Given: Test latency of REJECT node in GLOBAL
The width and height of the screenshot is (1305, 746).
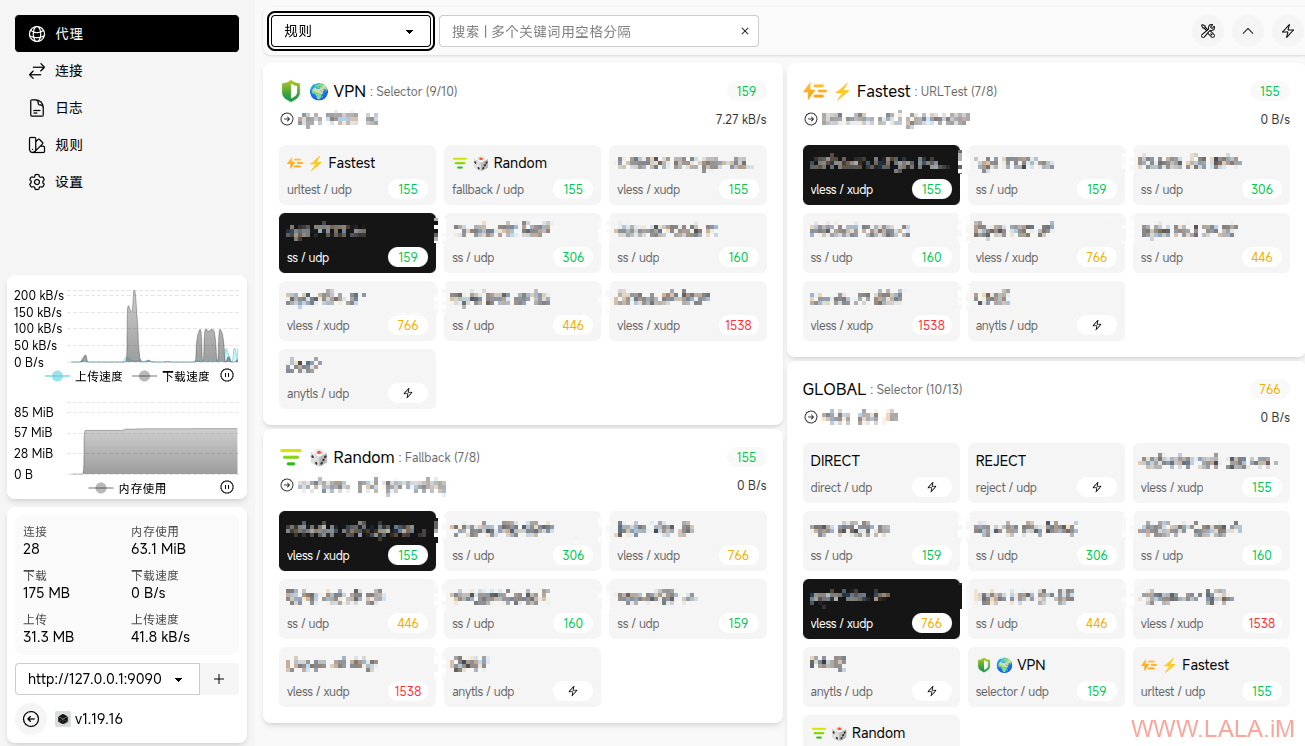Looking at the screenshot, I should 1097,488.
